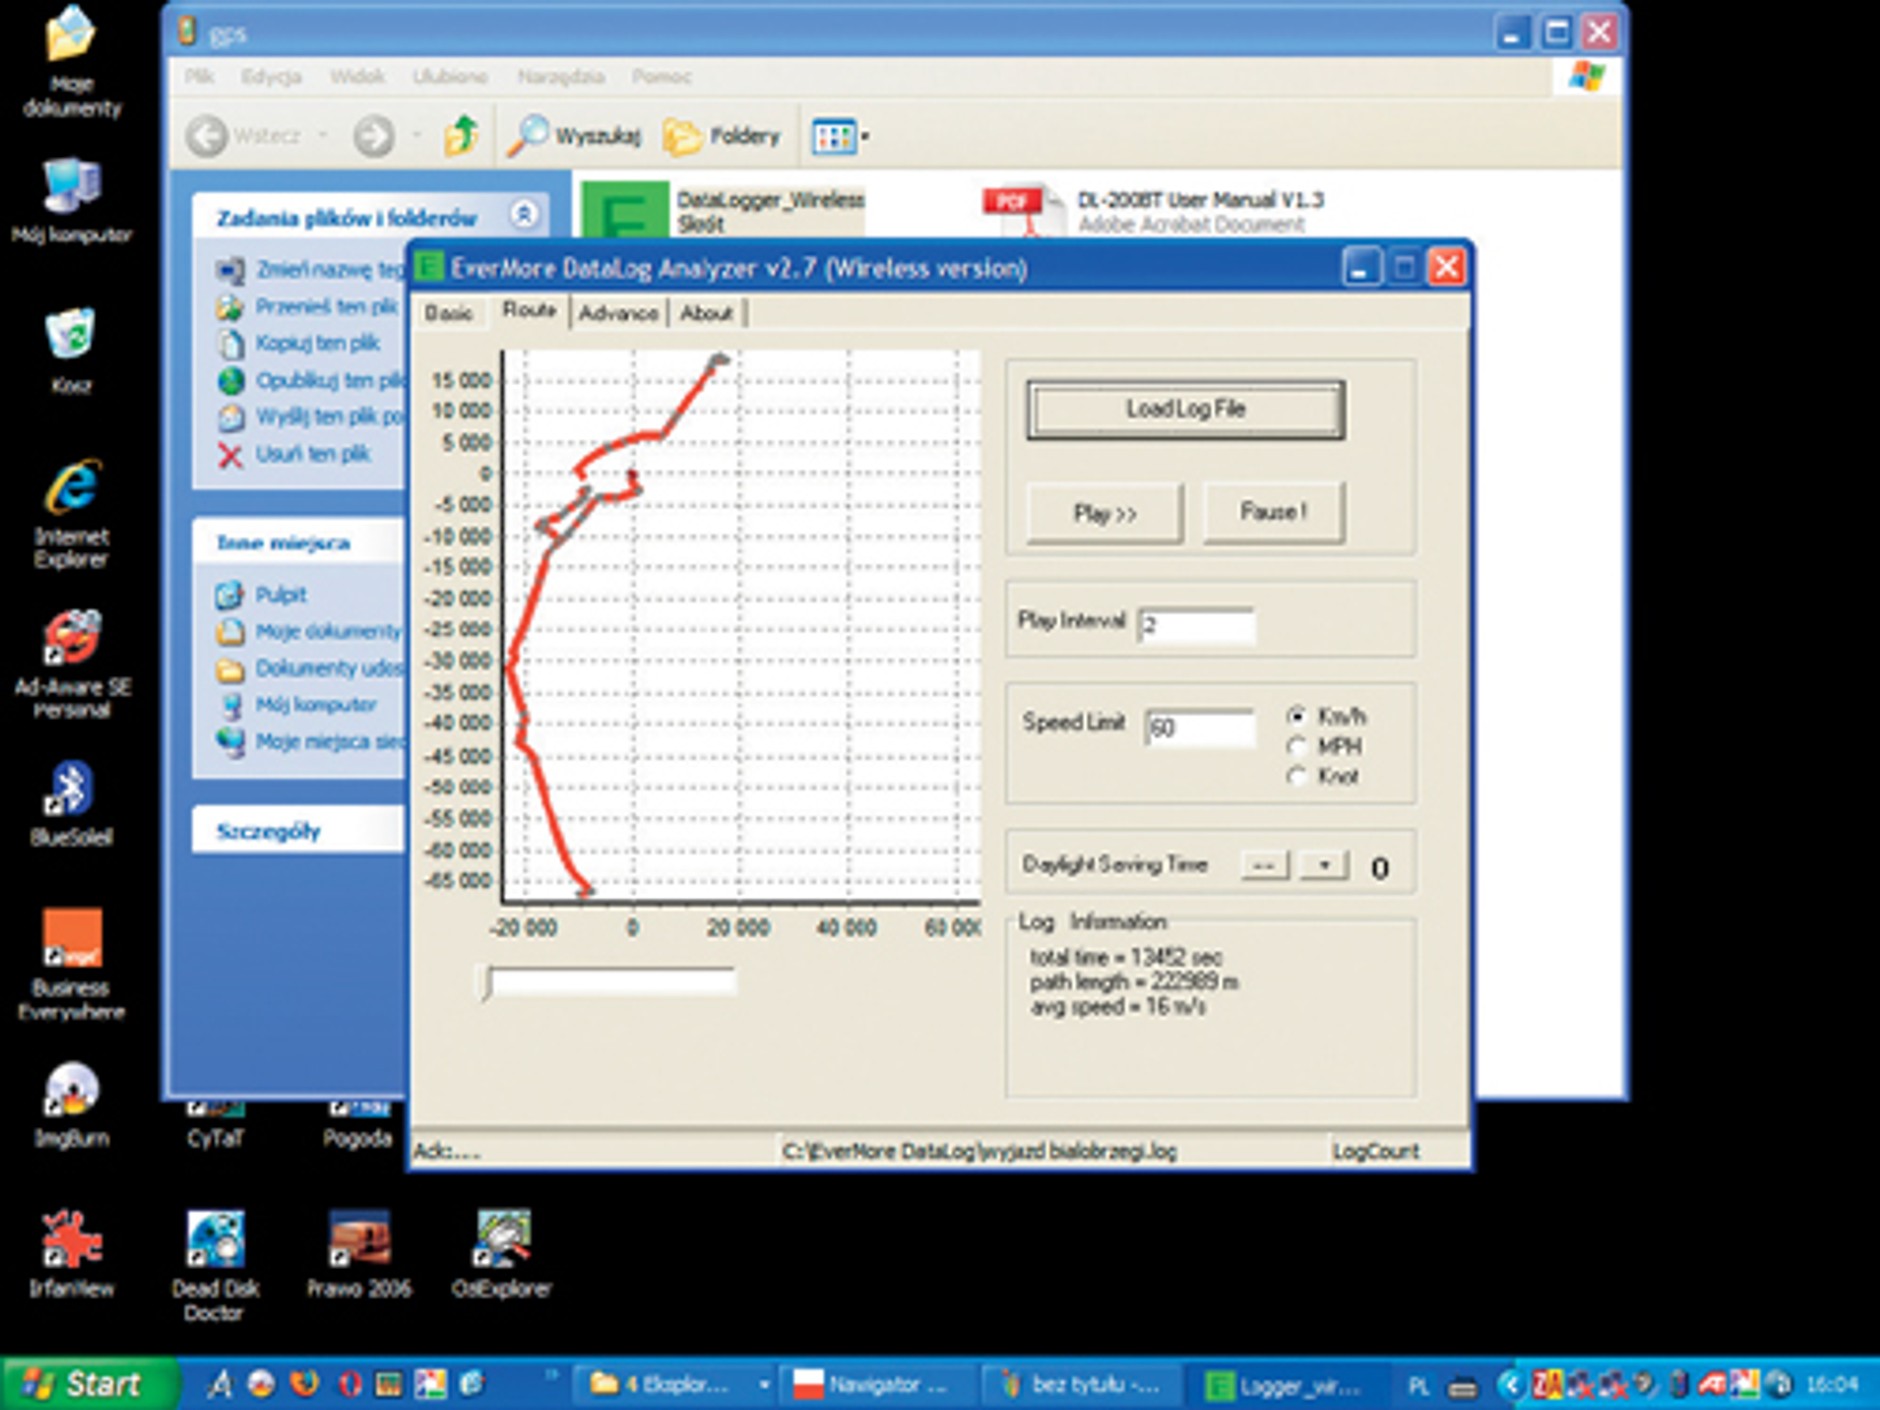1880x1410 pixels.
Task: Switch to the Basic tab
Action: pos(448,313)
